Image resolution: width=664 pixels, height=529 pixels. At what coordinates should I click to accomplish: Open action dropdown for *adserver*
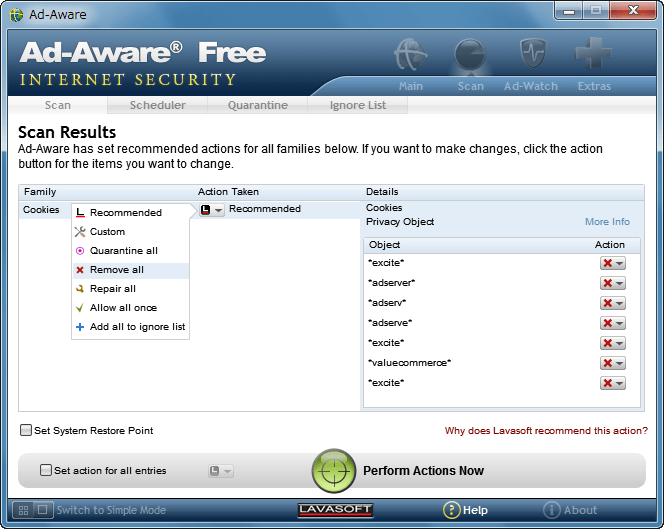click(612, 283)
